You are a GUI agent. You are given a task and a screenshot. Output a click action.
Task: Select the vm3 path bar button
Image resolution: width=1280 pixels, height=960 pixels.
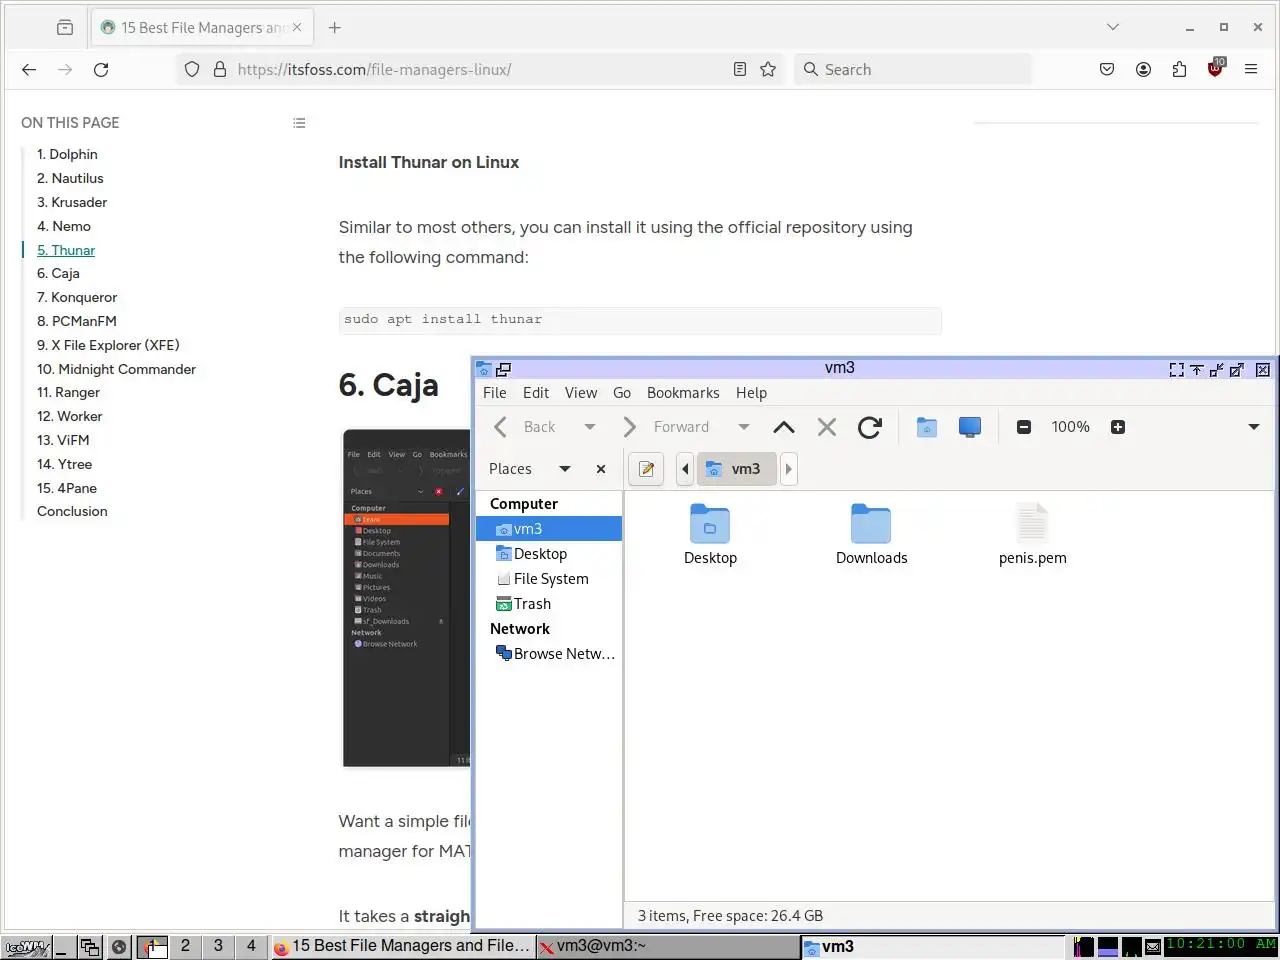coord(735,469)
